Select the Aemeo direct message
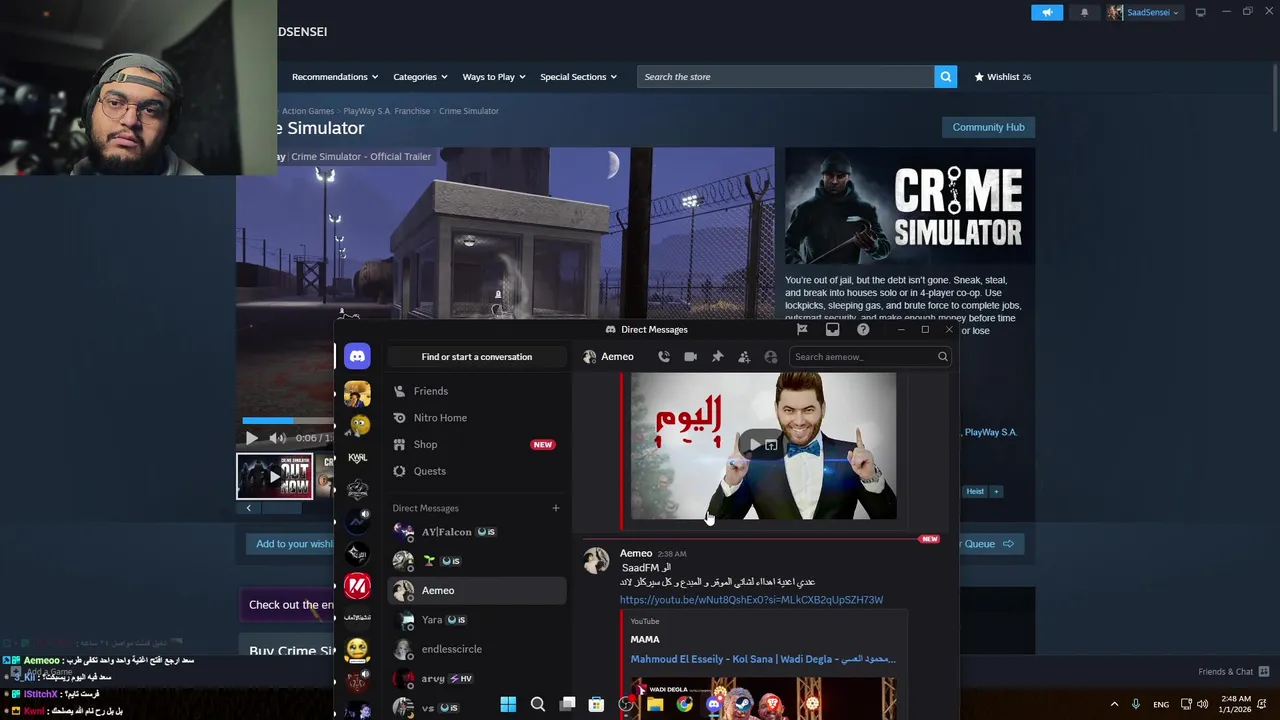Image resolution: width=1280 pixels, height=720 pixels. (x=476, y=591)
